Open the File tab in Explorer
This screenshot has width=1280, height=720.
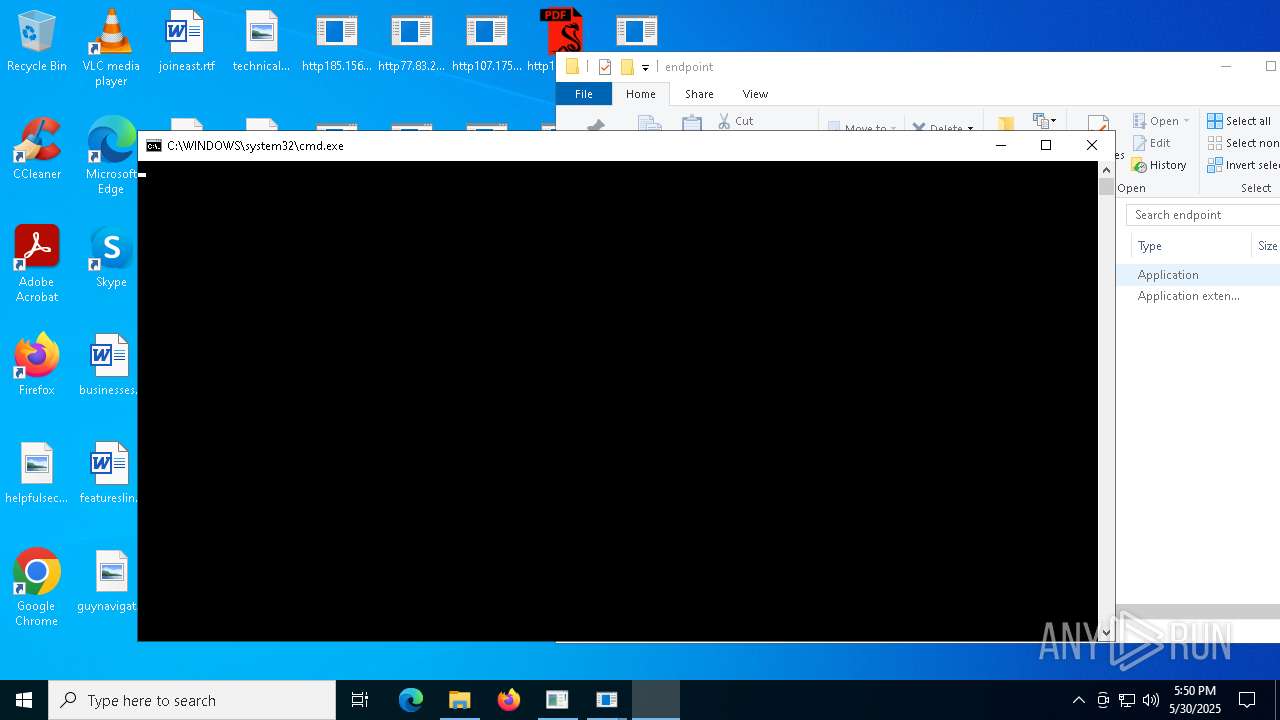(x=583, y=94)
